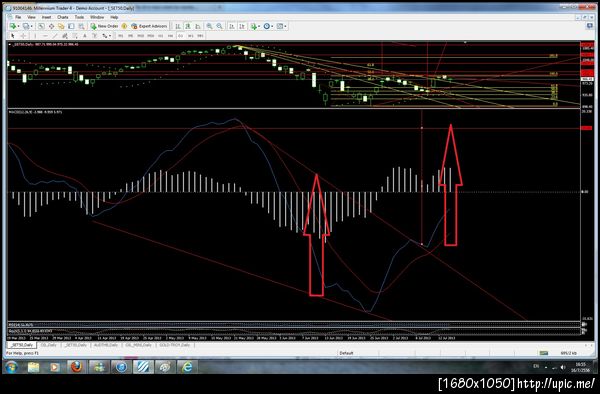Toggle Chart Shift icon

pos(242,26)
